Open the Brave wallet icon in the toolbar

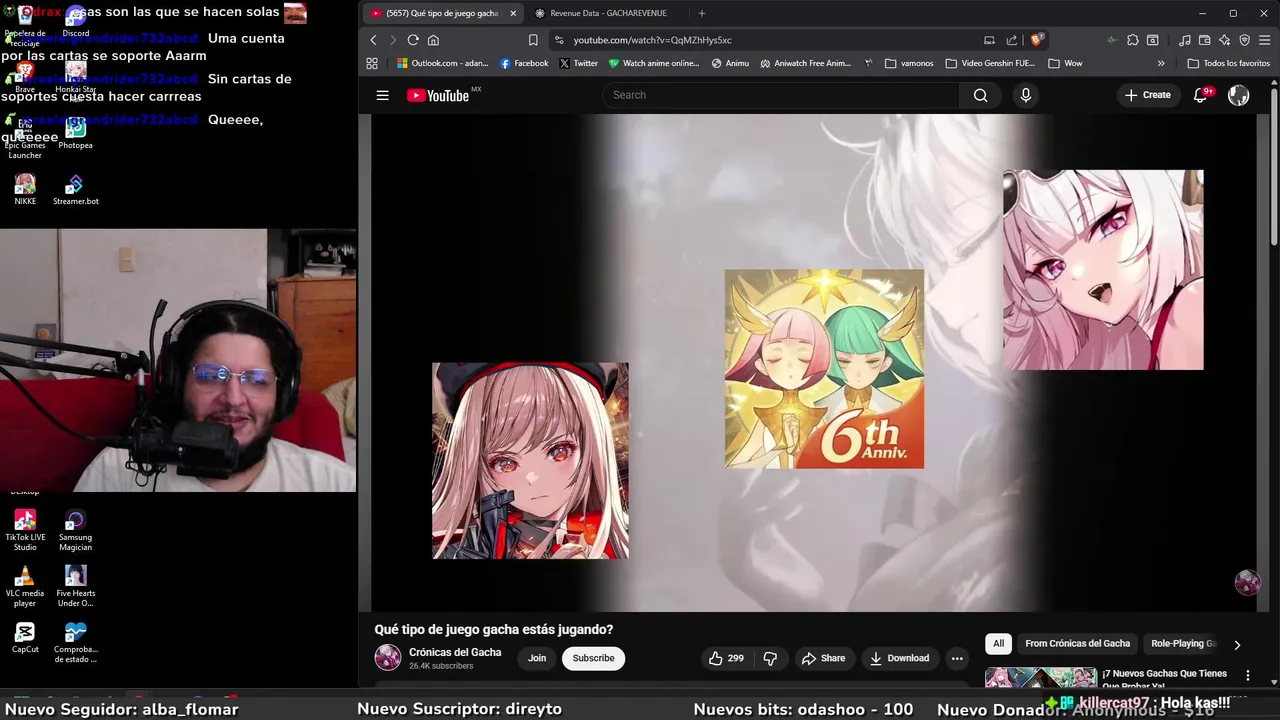(x=1204, y=40)
